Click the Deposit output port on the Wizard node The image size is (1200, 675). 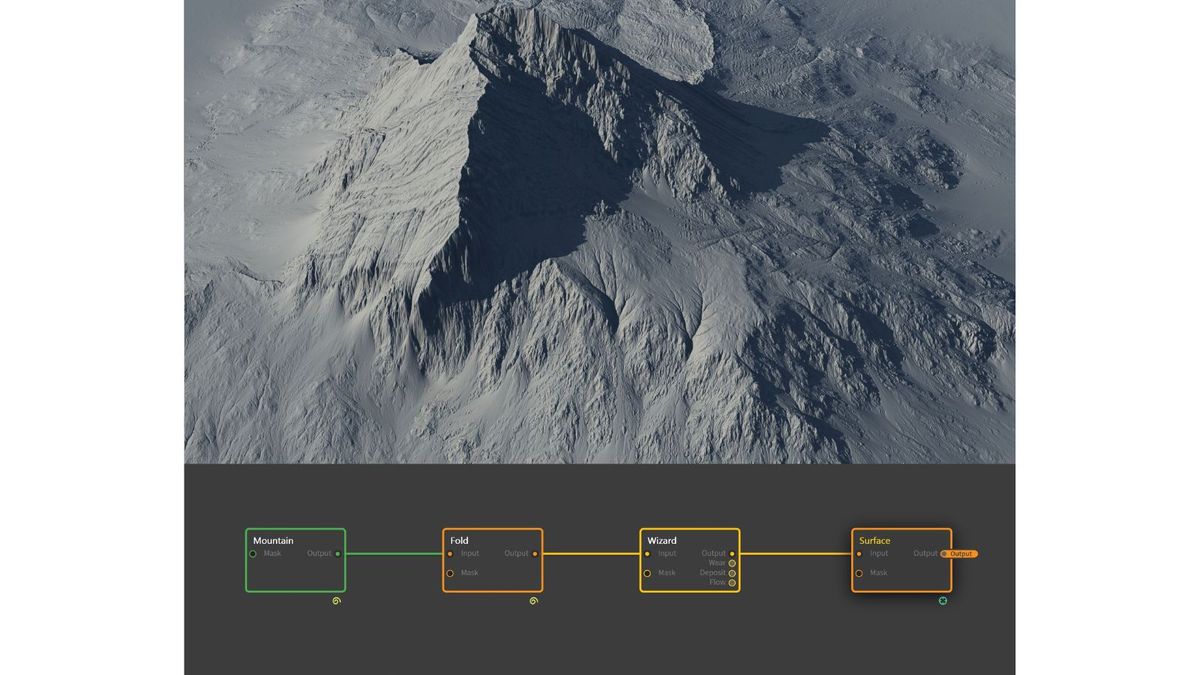pyautogui.click(x=731, y=572)
